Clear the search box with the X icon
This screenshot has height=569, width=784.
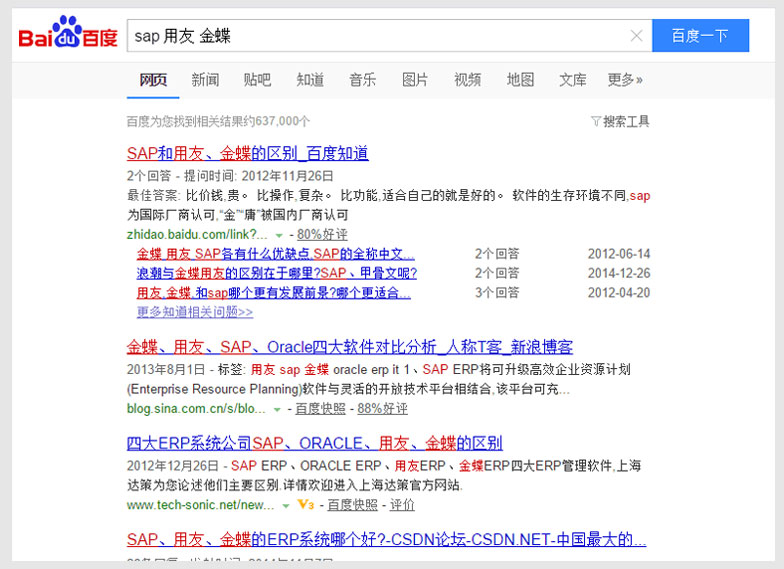[636, 36]
